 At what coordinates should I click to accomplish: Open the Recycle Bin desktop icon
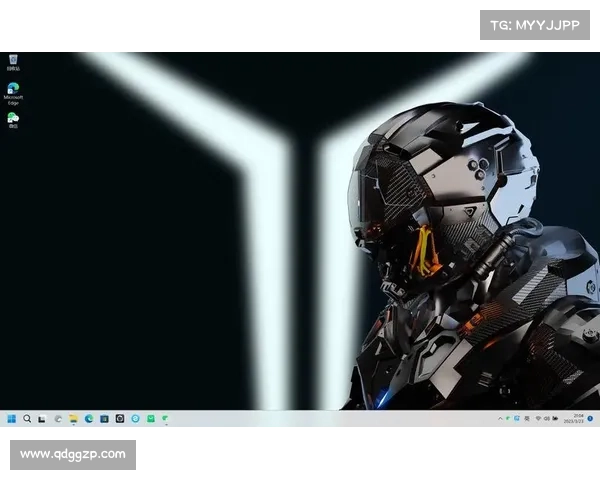(12, 62)
